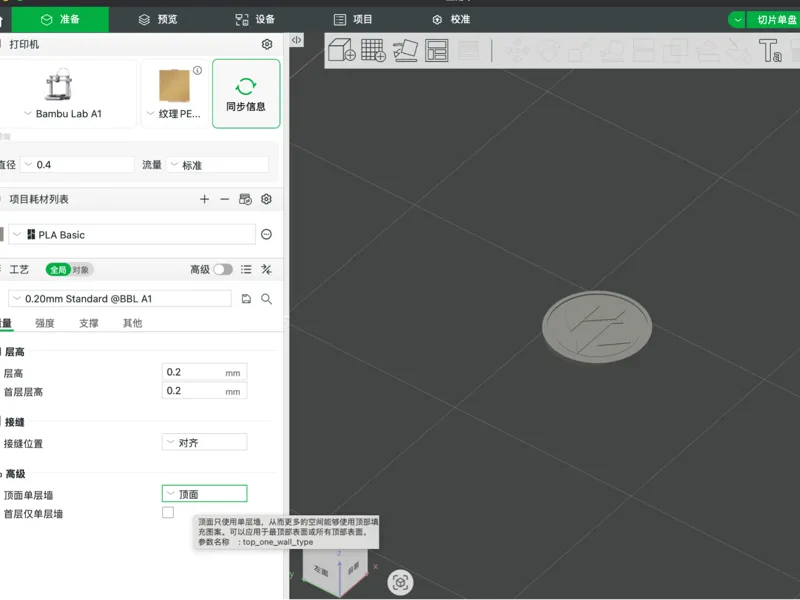
Task: Select the coin model in the viewport
Action: pyautogui.click(x=596, y=327)
